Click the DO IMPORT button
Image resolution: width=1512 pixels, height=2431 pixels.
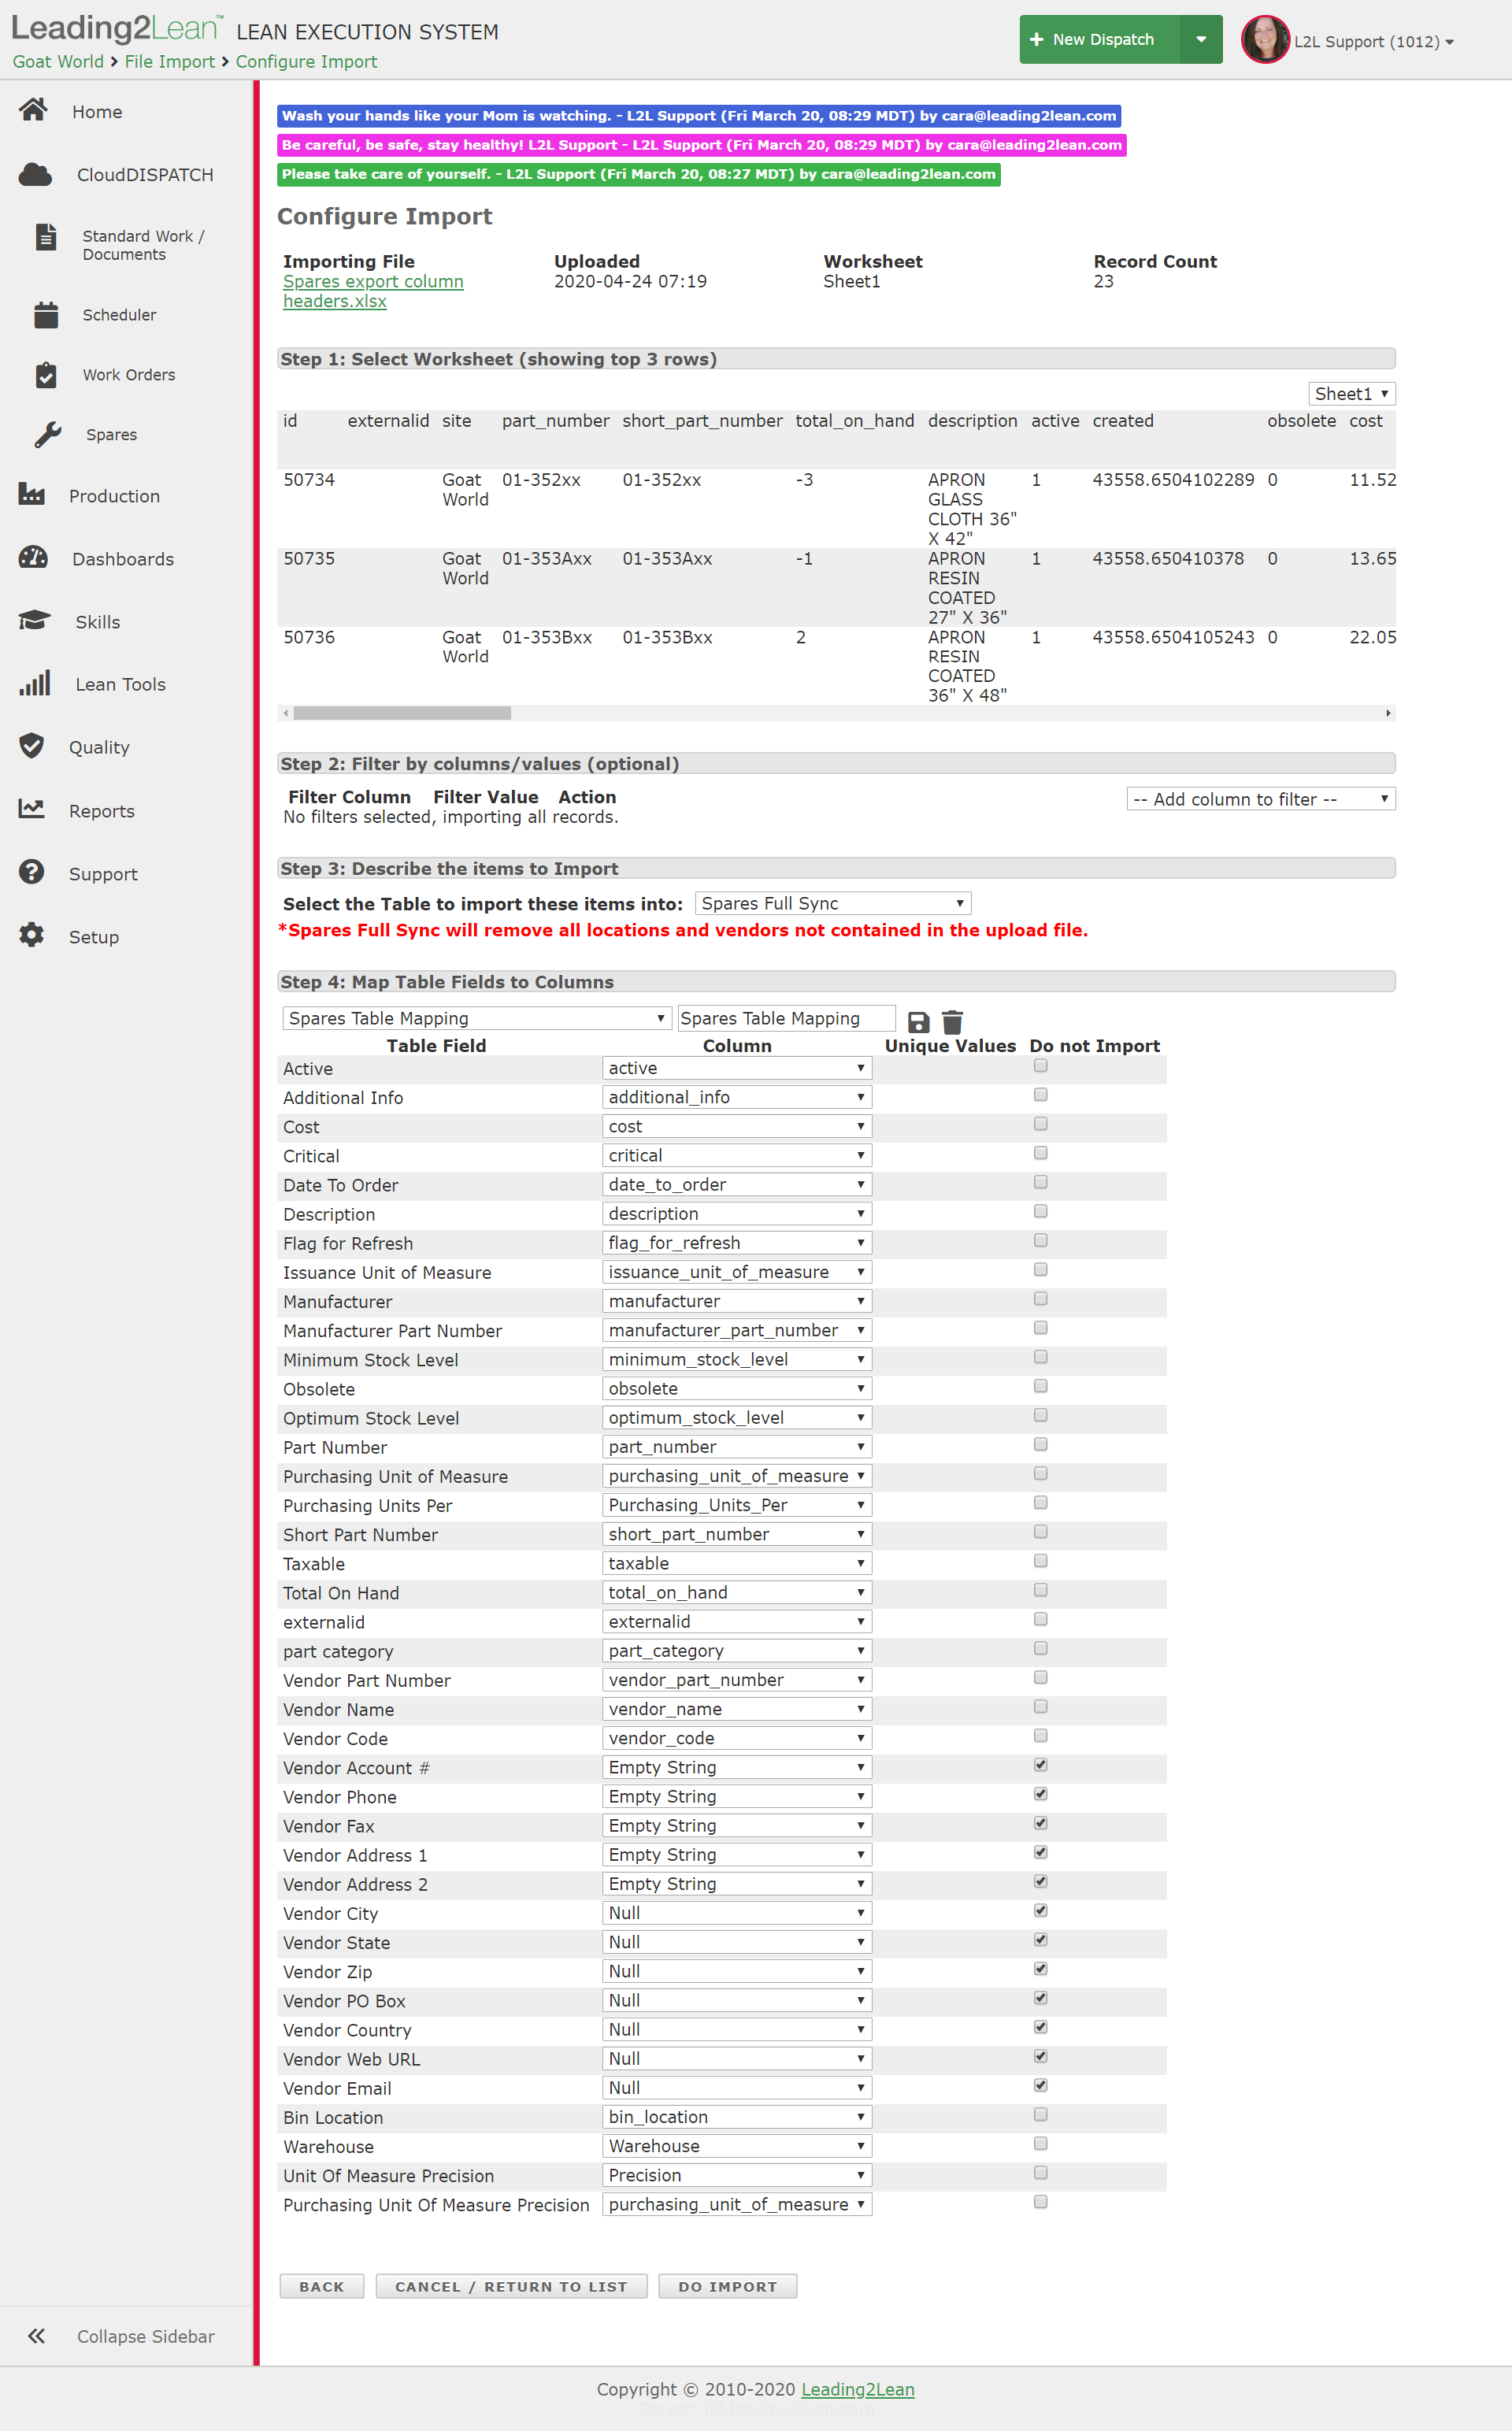click(x=728, y=2286)
